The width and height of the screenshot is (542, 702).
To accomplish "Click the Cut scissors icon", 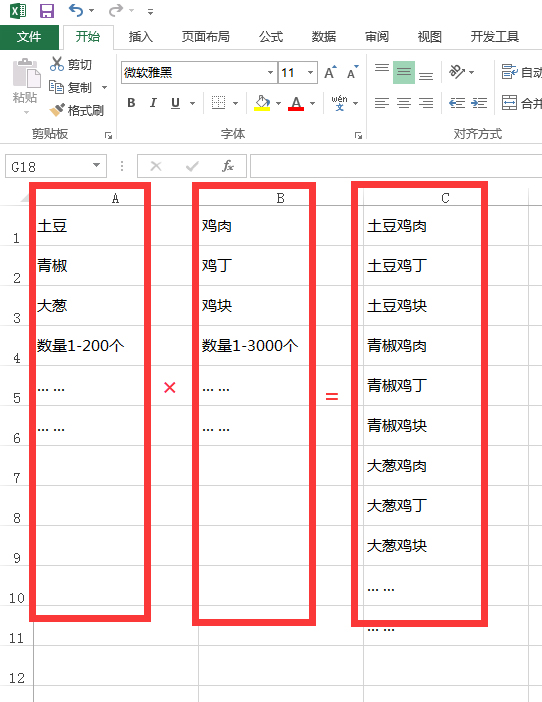I will click(57, 64).
